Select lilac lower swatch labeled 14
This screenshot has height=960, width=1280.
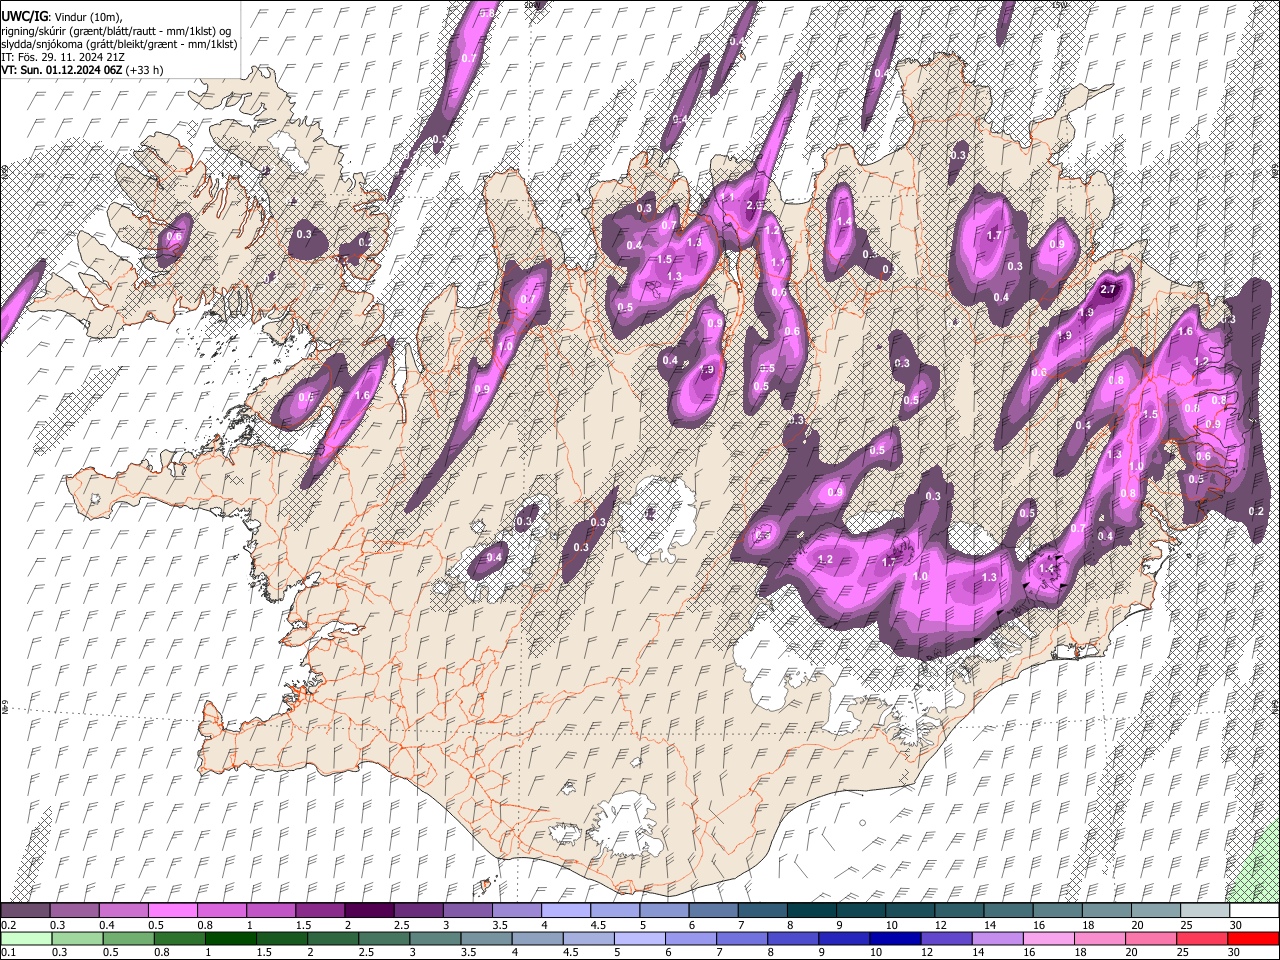996,938
